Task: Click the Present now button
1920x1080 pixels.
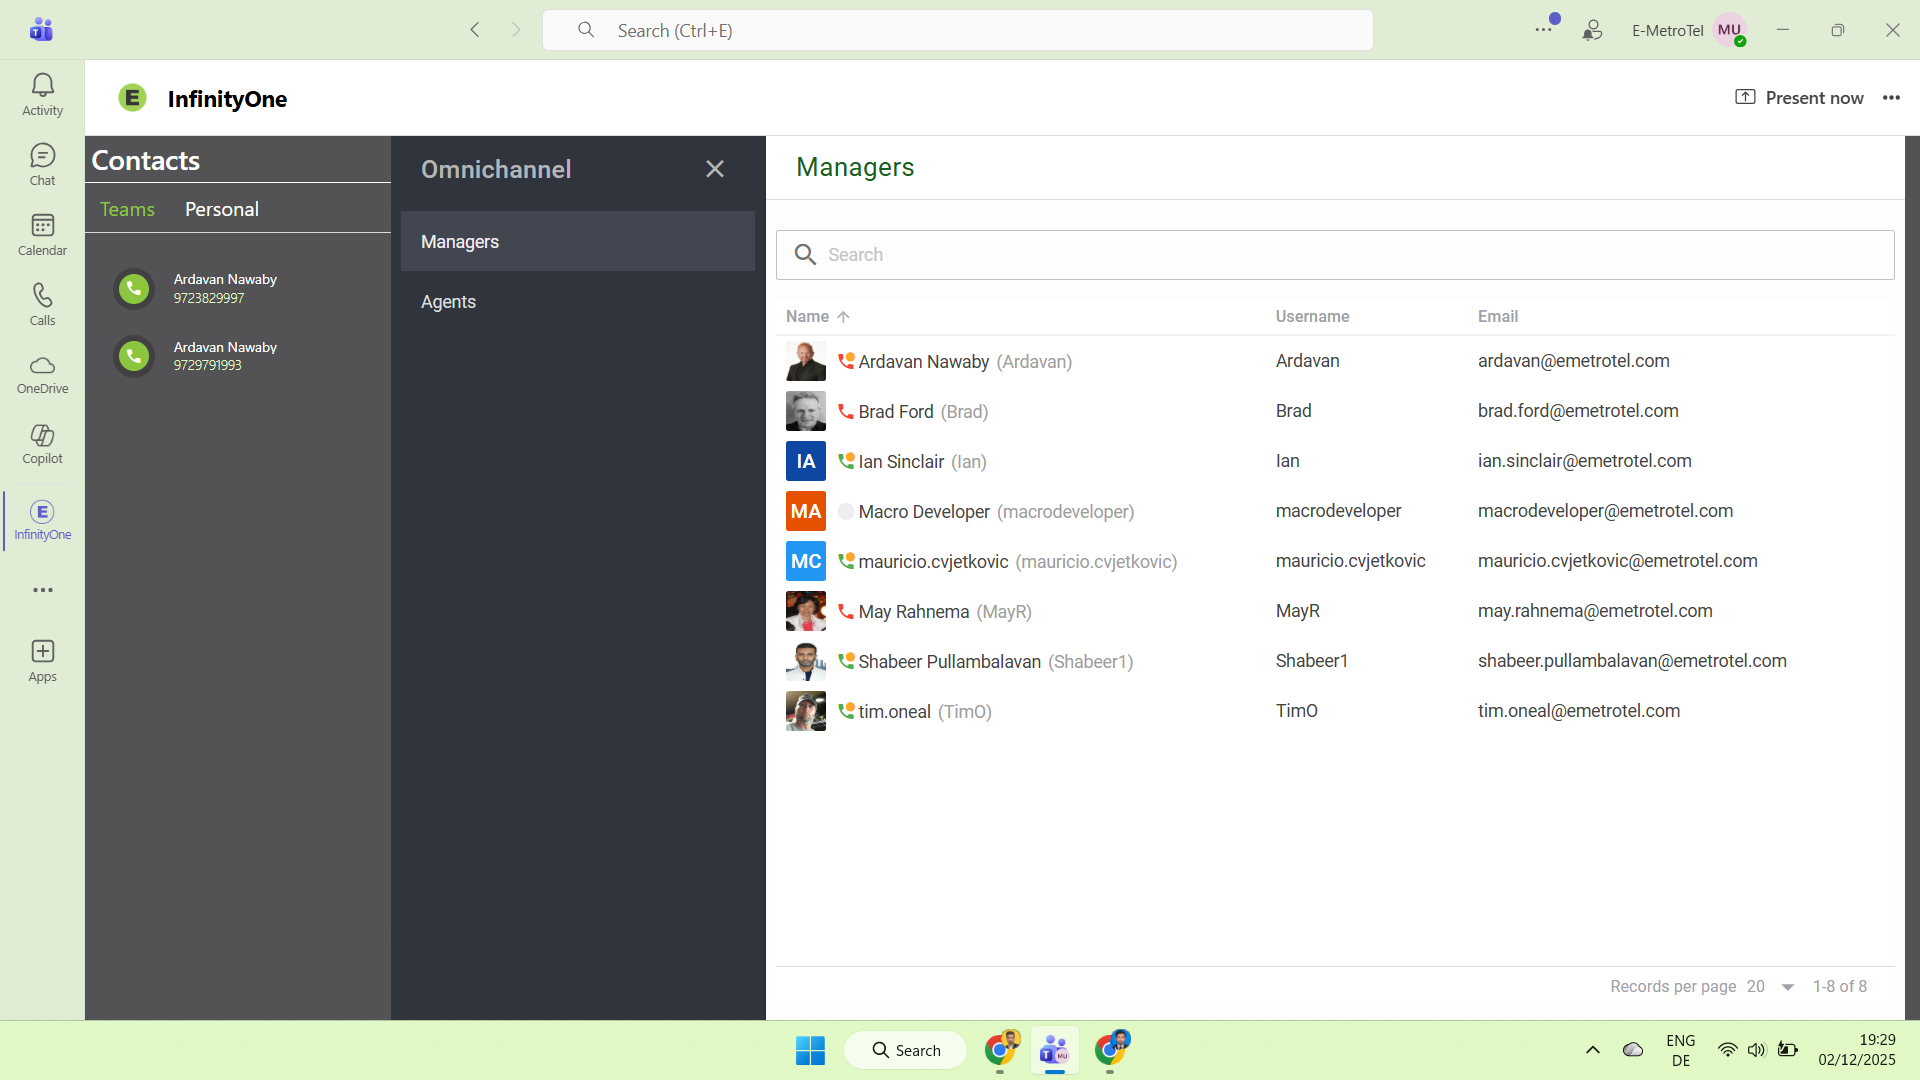Action: tap(1799, 98)
